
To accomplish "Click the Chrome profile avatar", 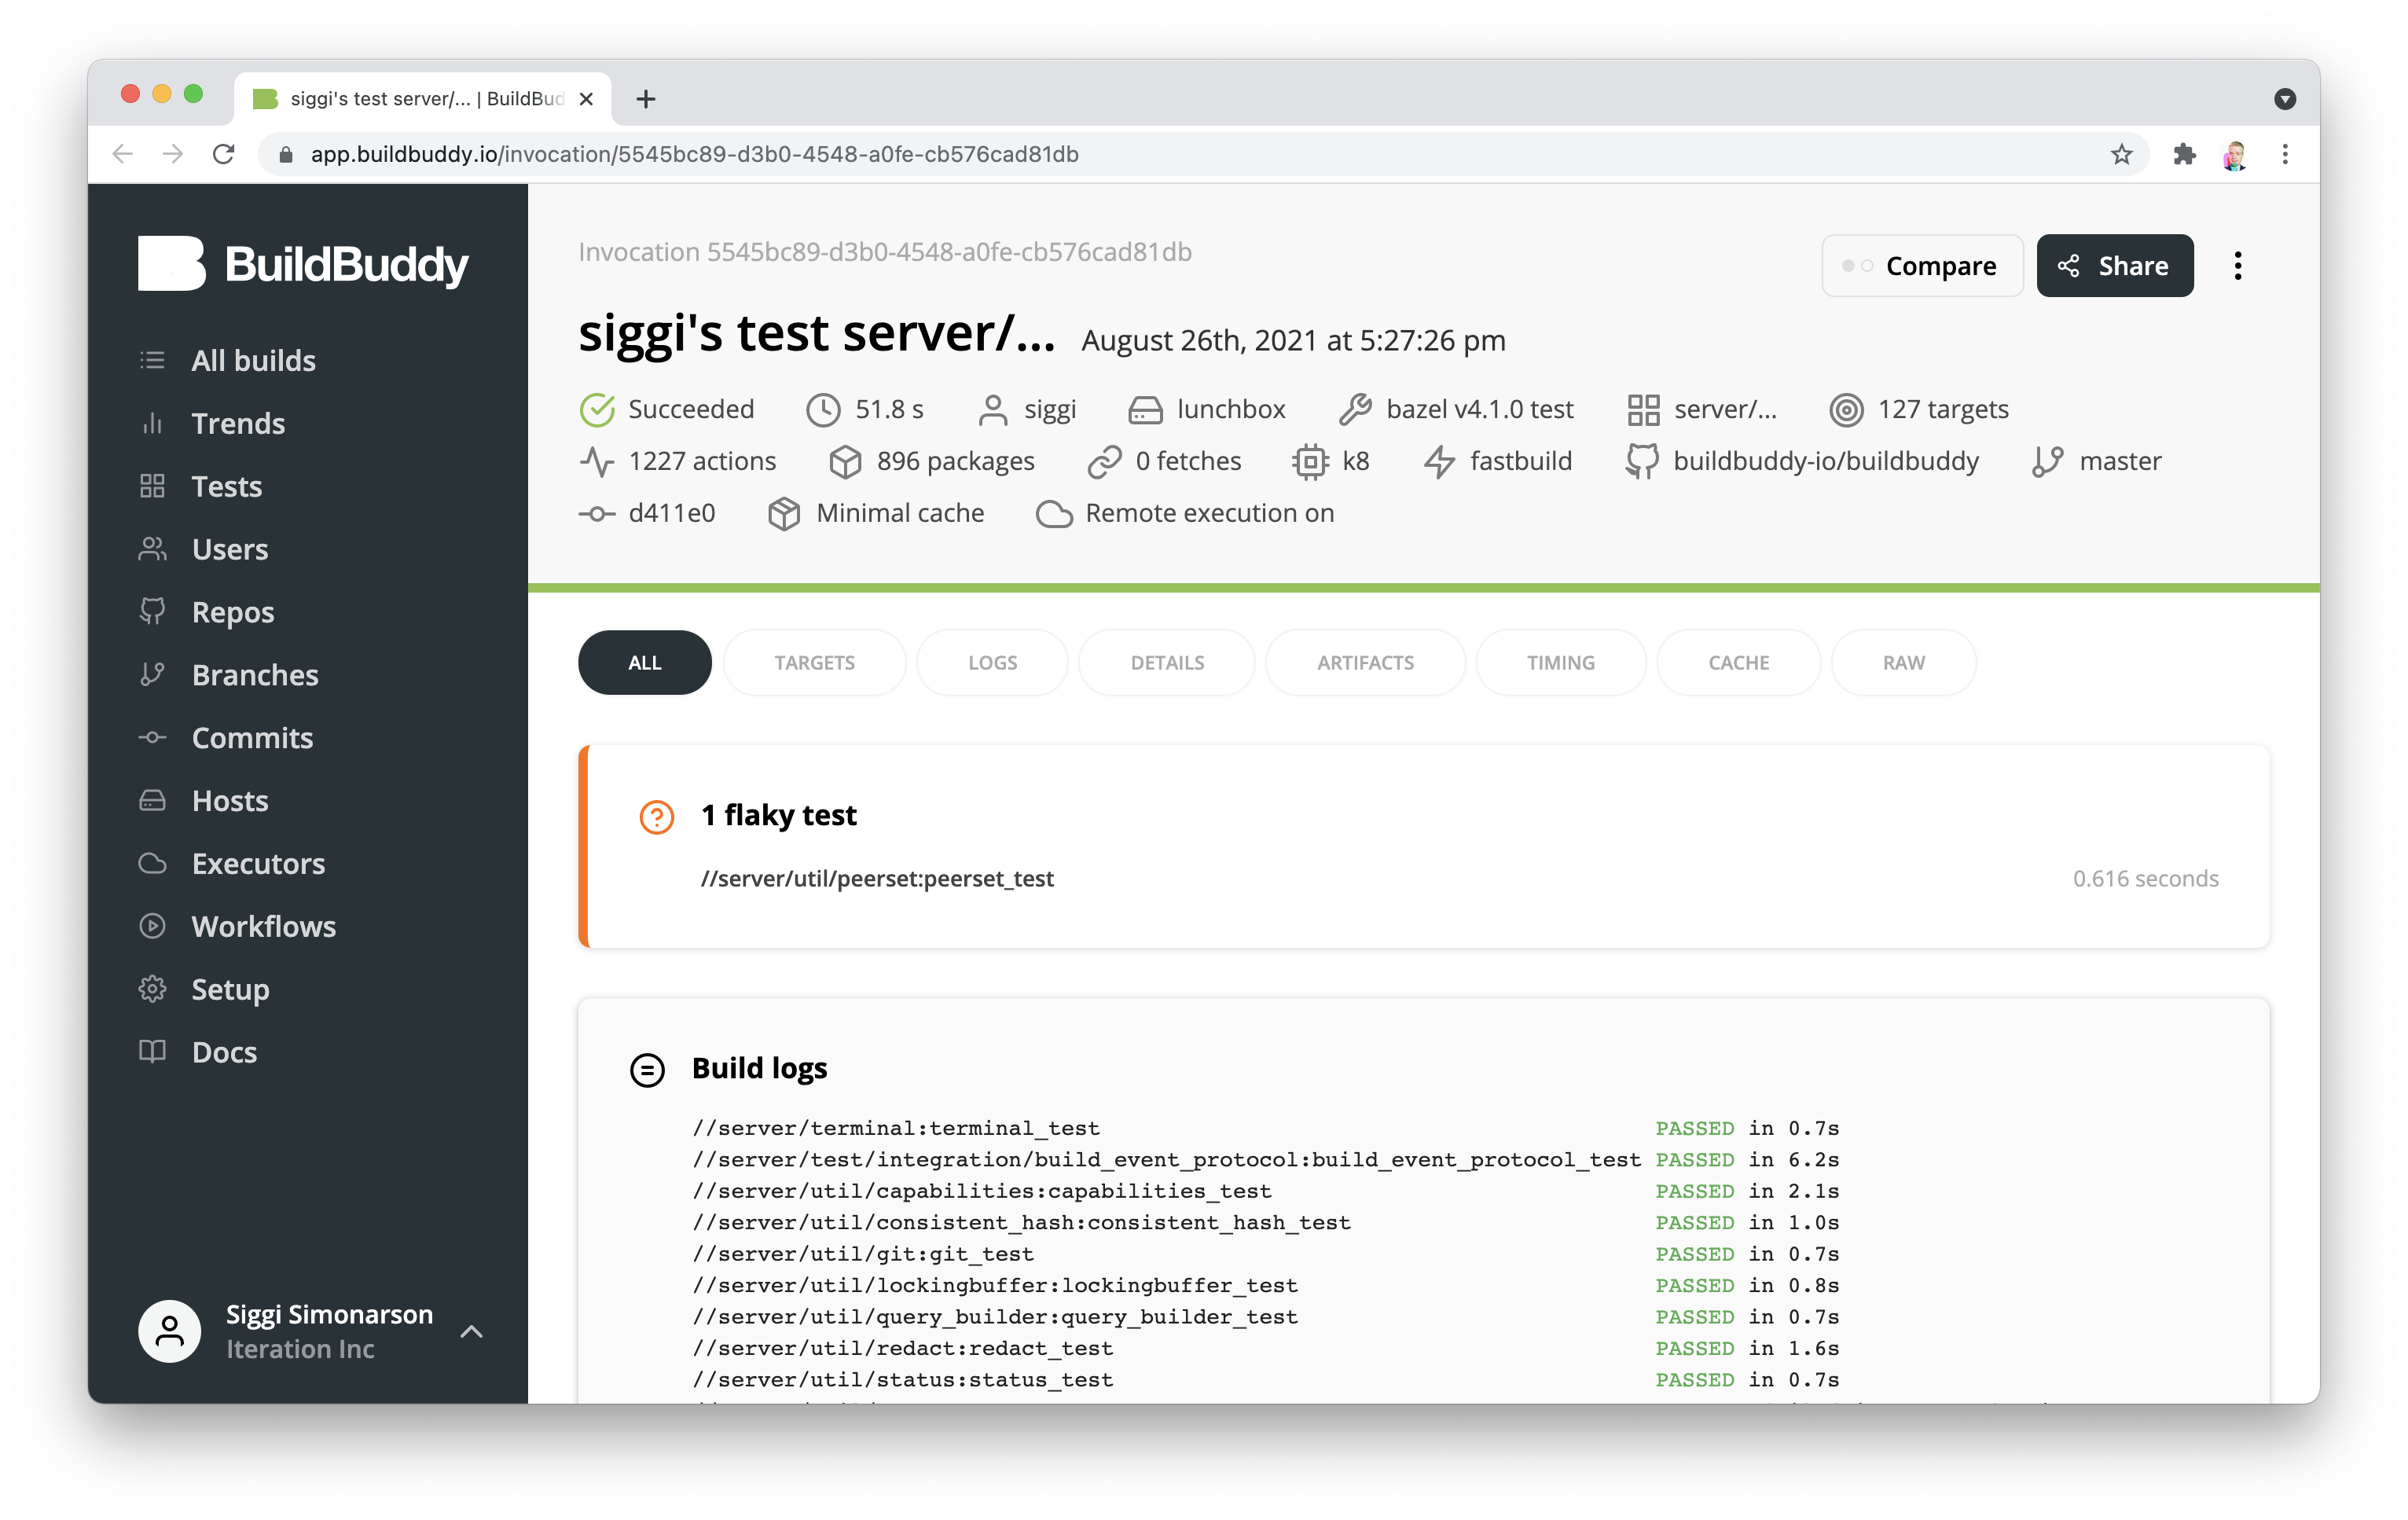I will [2235, 154].
